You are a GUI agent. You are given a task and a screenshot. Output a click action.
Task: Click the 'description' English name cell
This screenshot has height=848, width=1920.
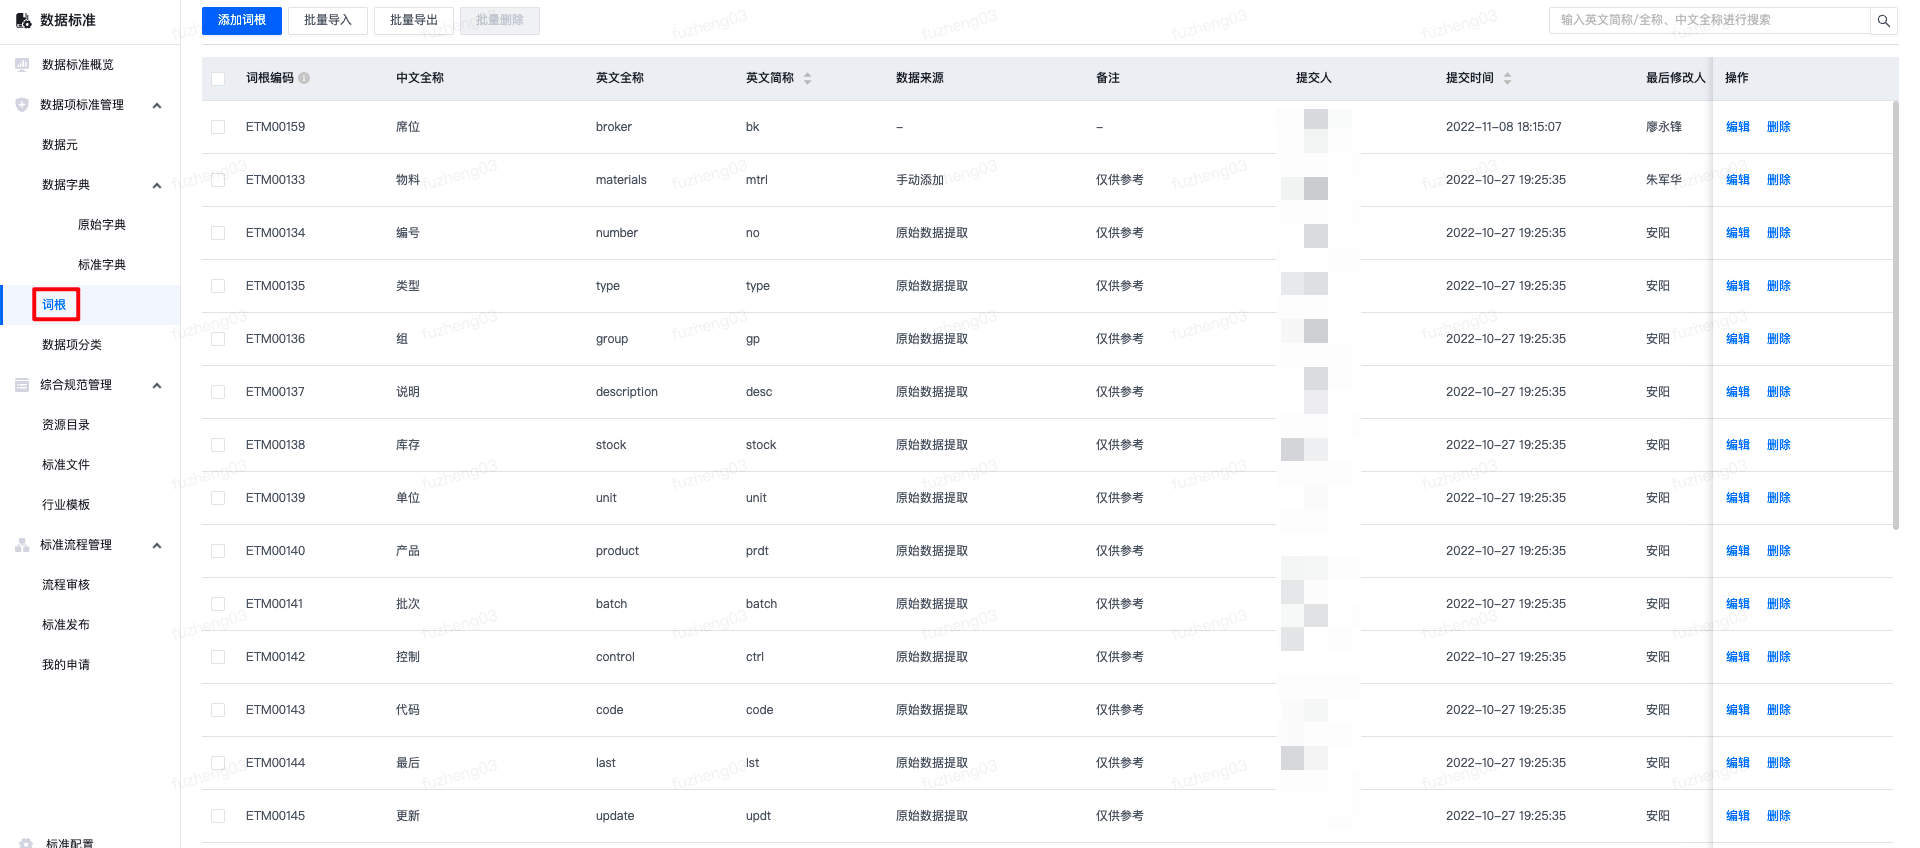[627, 392]
